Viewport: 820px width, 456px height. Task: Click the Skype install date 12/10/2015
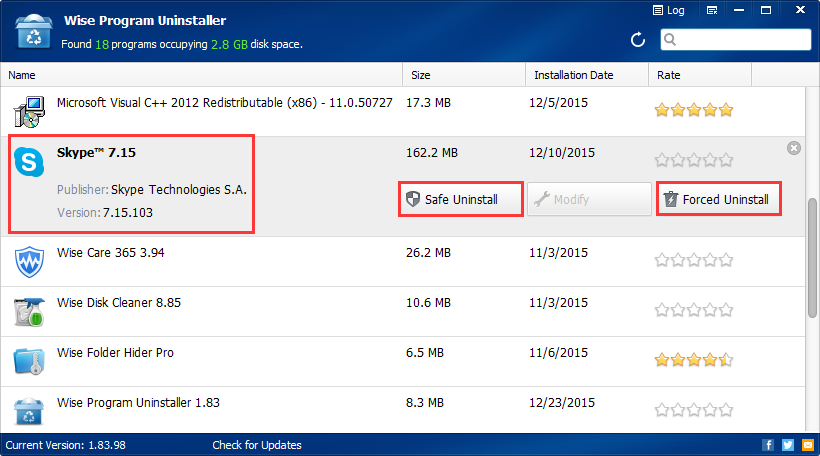point(562,153)
